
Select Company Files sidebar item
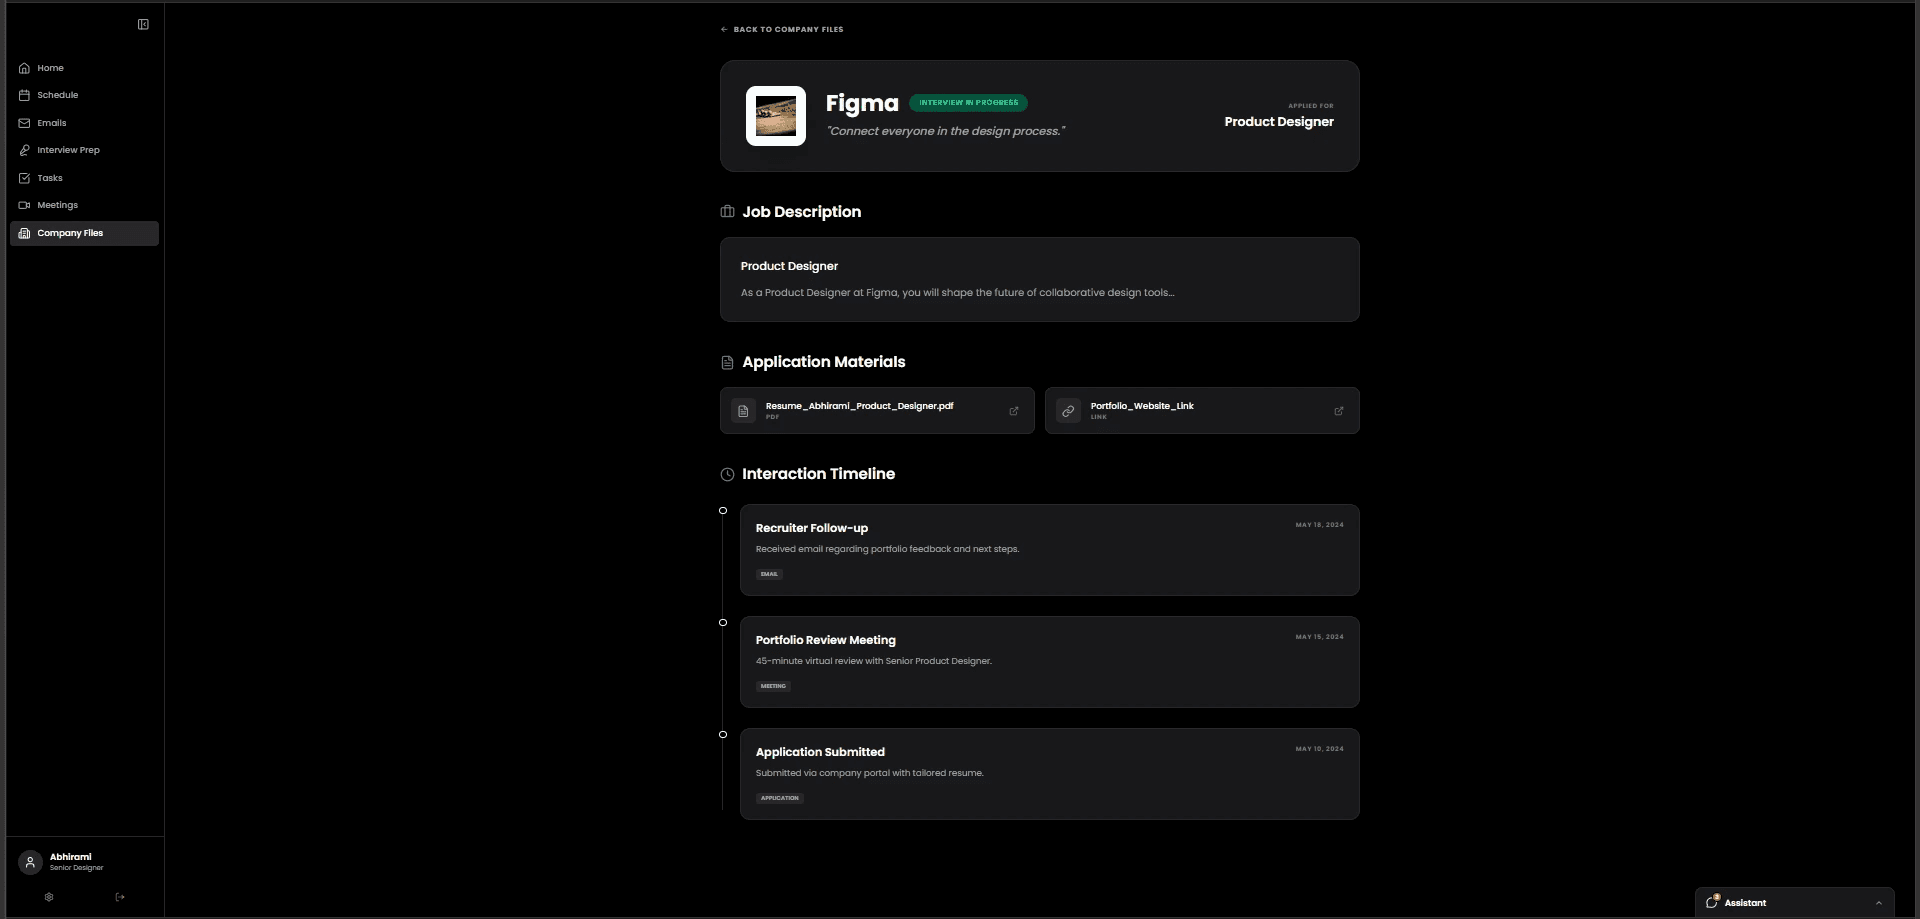tap(84, 233)
